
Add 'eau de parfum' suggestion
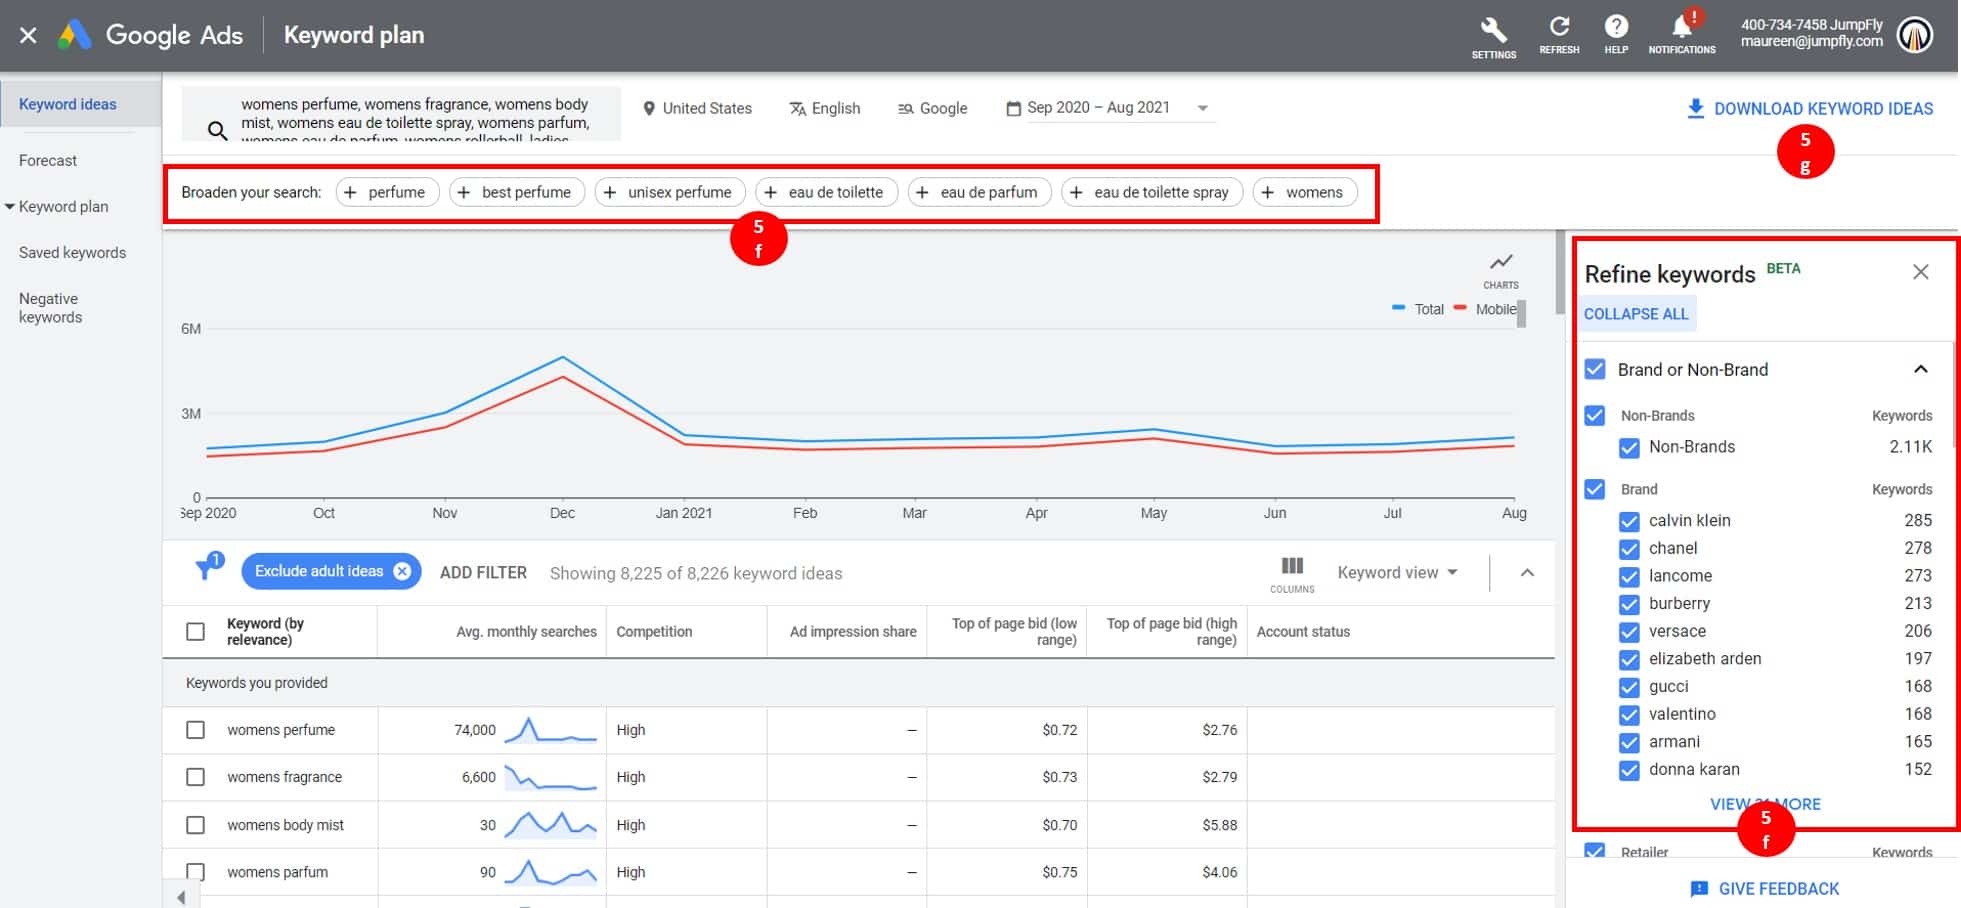click(x=979, y=192)
